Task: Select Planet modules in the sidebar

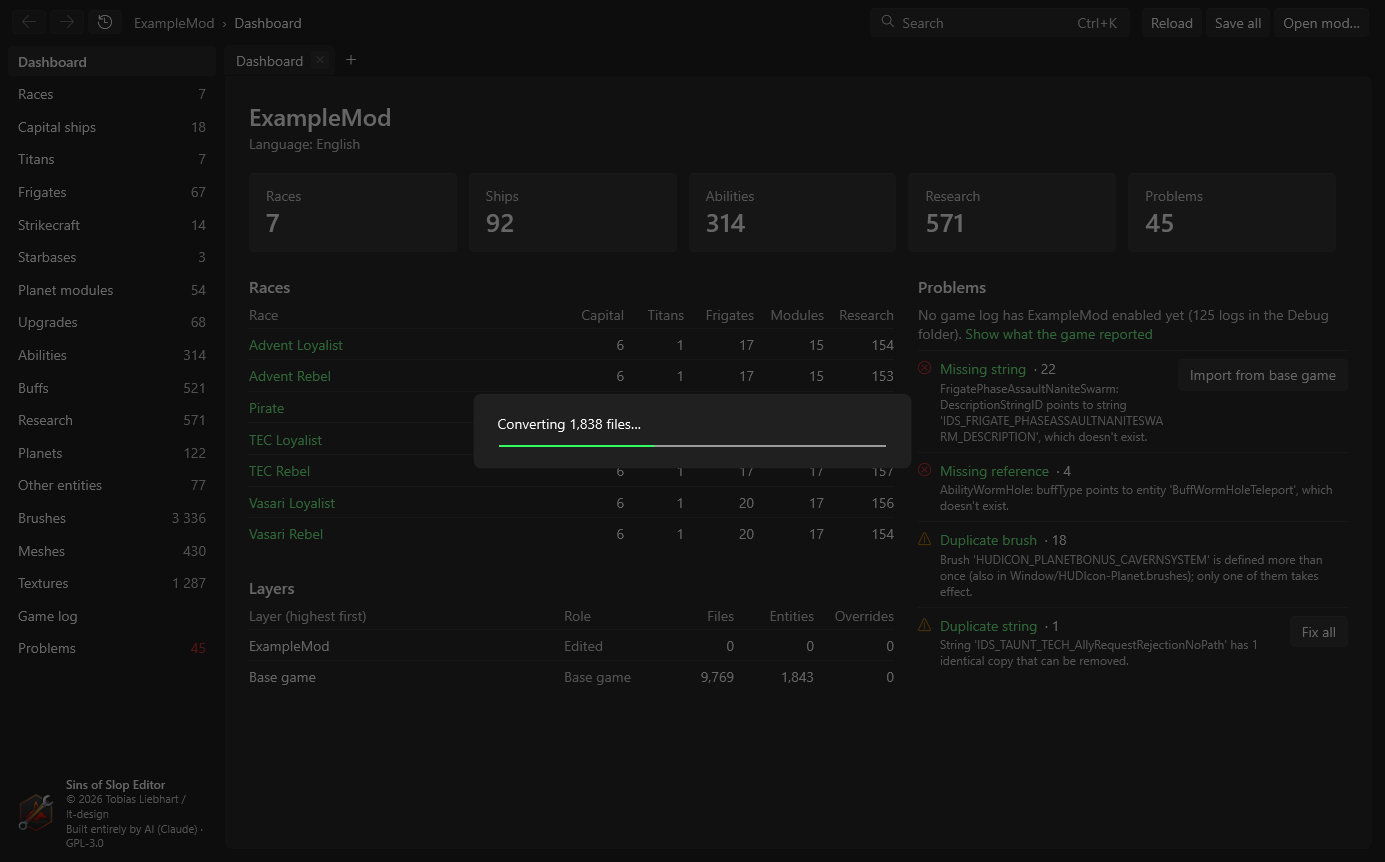Action: [x=112, y=290]
